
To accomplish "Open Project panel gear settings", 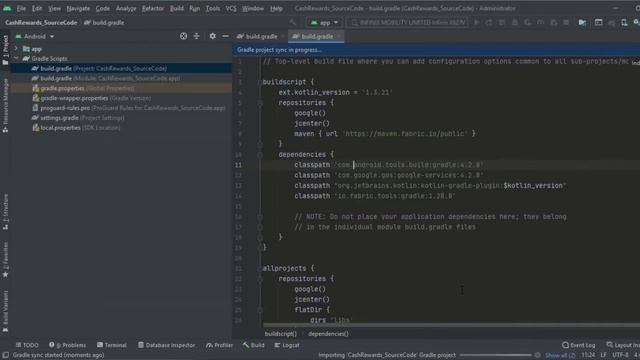I will click(212, 36).
